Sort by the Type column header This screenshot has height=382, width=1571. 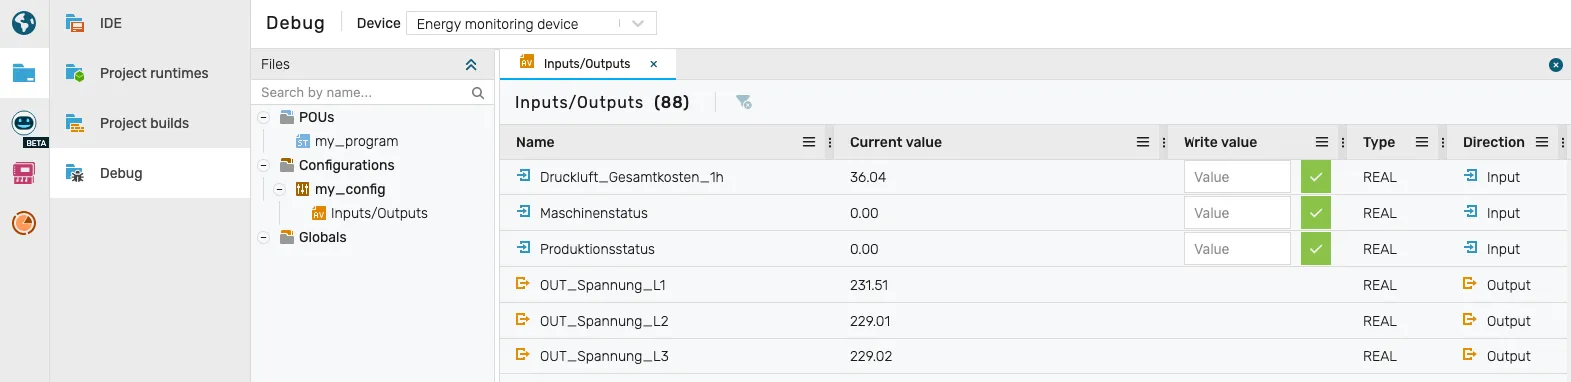1379,142
